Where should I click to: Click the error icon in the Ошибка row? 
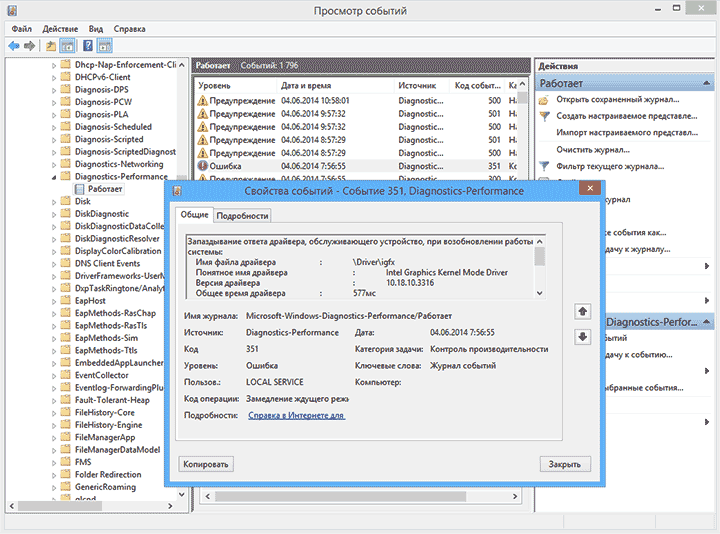click(x=202, y=166)
